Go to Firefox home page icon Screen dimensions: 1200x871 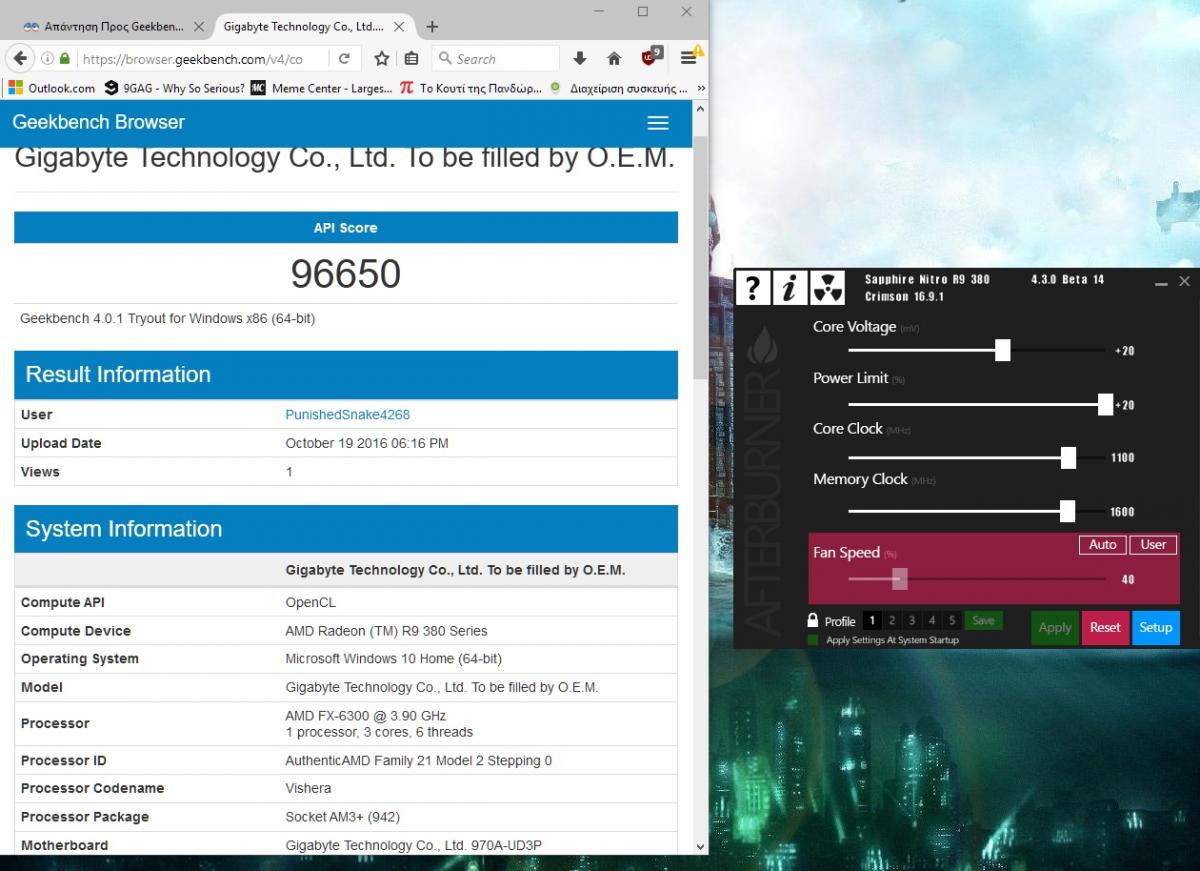point(614,58)
